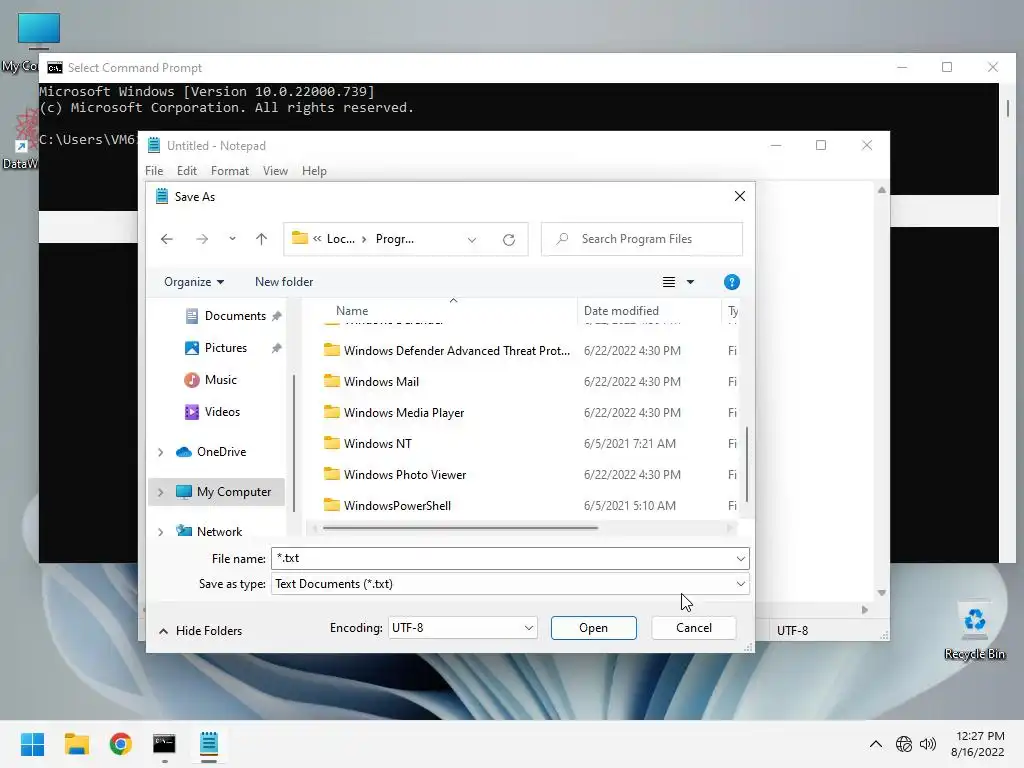Open network status tray icon
Viewport: 1024px width, 768px height.
(904, 744)
